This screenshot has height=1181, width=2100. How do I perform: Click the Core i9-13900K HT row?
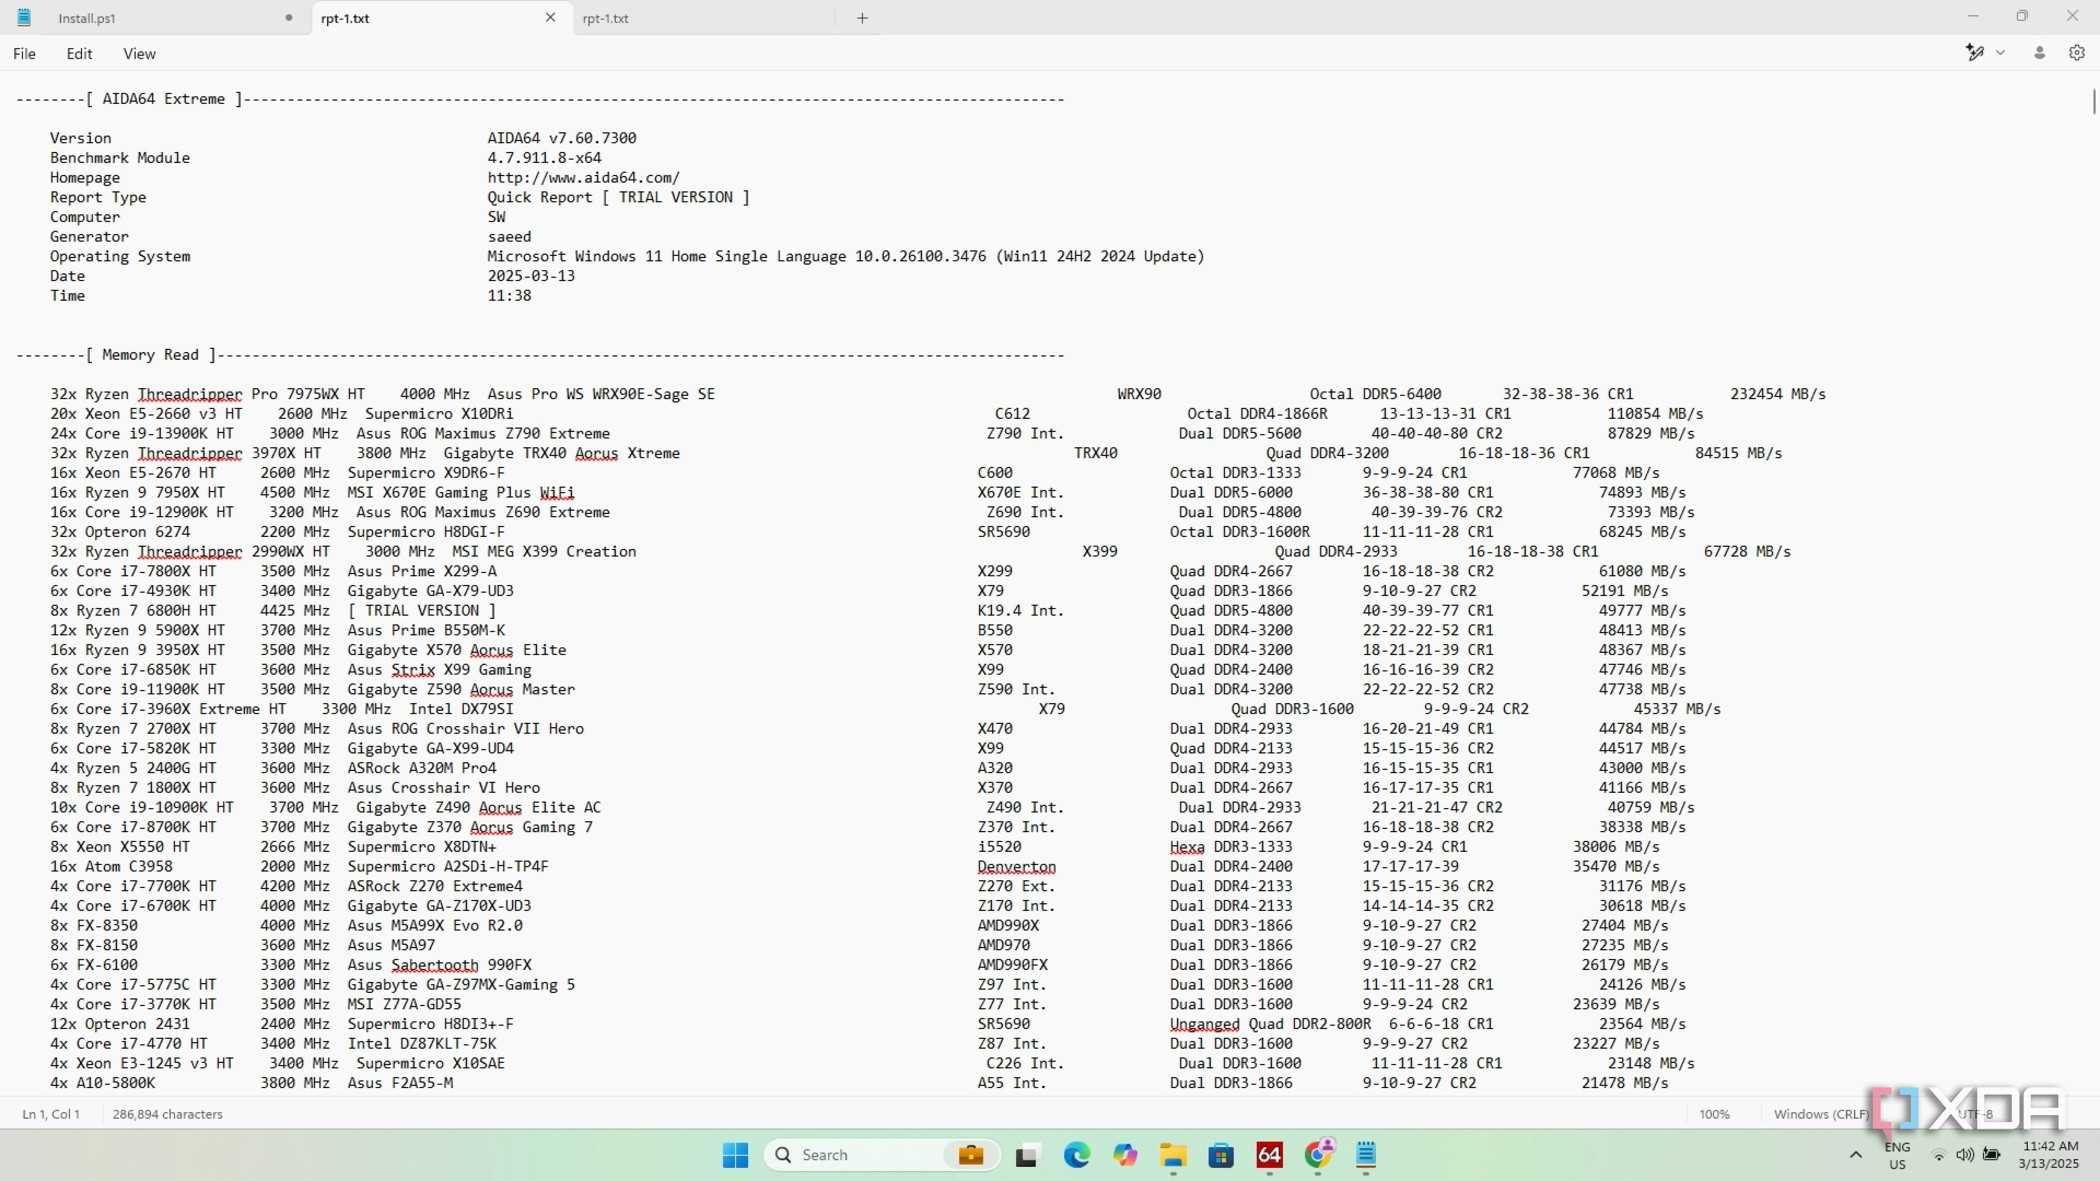872,434
